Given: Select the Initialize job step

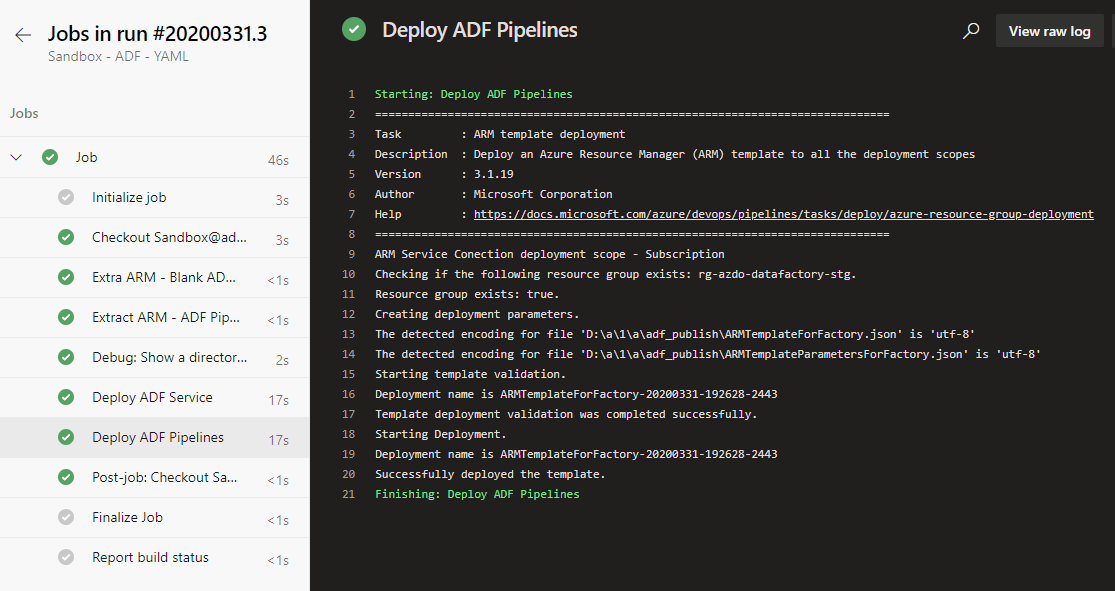Looking at the screenshot, I should click(155, 197).
